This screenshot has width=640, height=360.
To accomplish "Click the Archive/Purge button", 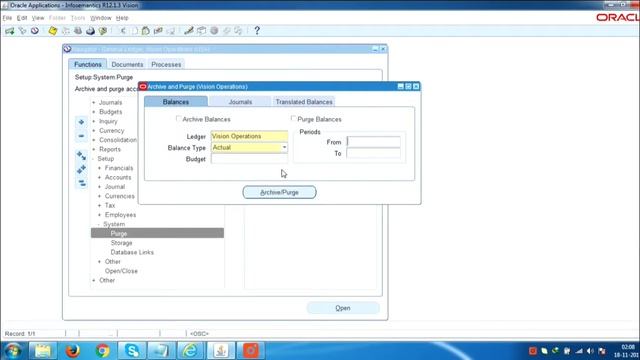I will tap(279, 192).
